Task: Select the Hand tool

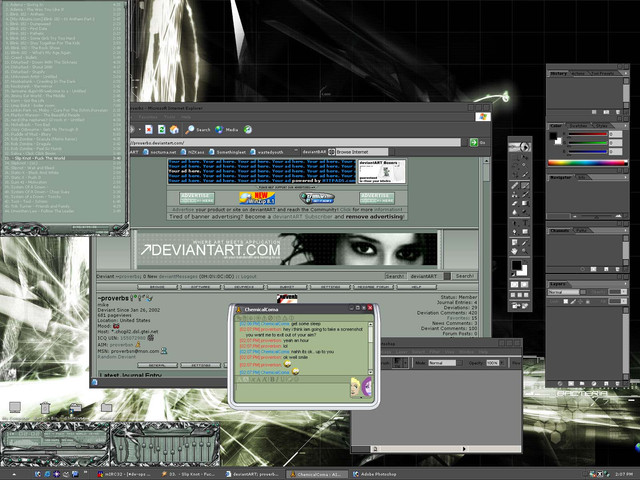Action: coord(515,251)
